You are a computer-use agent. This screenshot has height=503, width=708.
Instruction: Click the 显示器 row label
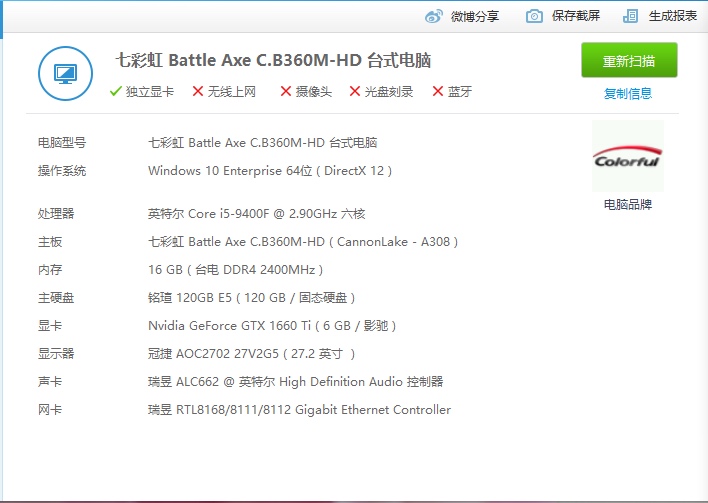coord(56,354)
